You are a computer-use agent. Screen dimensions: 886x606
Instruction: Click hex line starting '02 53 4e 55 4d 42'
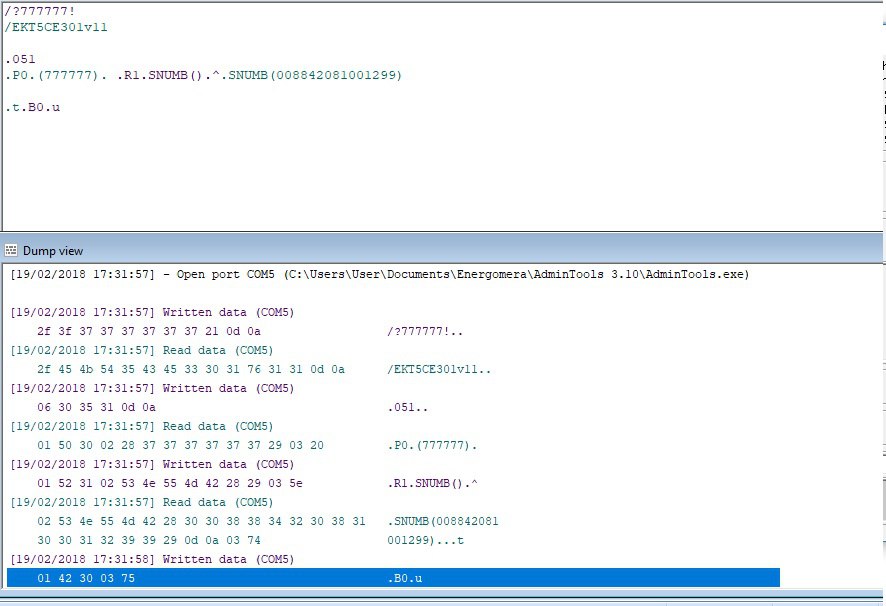pos(202,521)
